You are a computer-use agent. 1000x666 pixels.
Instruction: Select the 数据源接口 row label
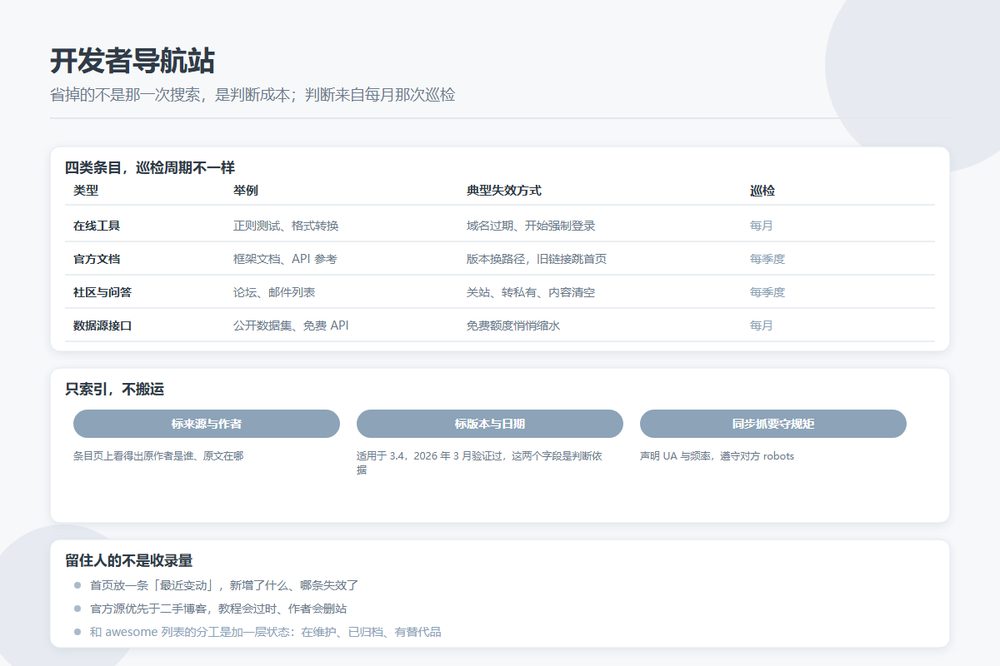point(102,325)
